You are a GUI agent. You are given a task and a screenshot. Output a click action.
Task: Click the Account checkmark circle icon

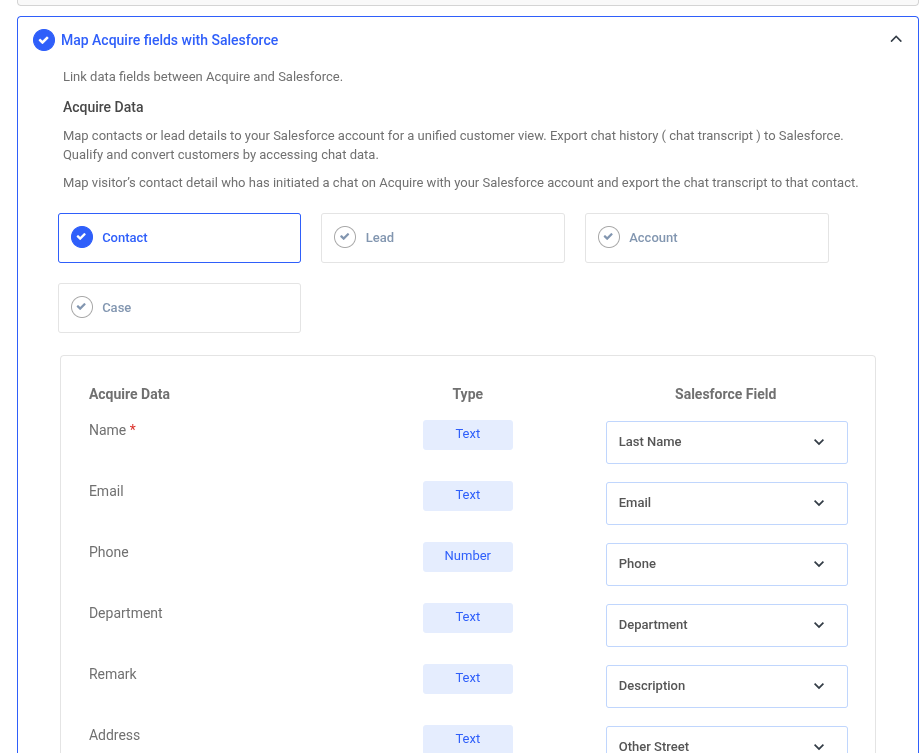coord(609,238)
